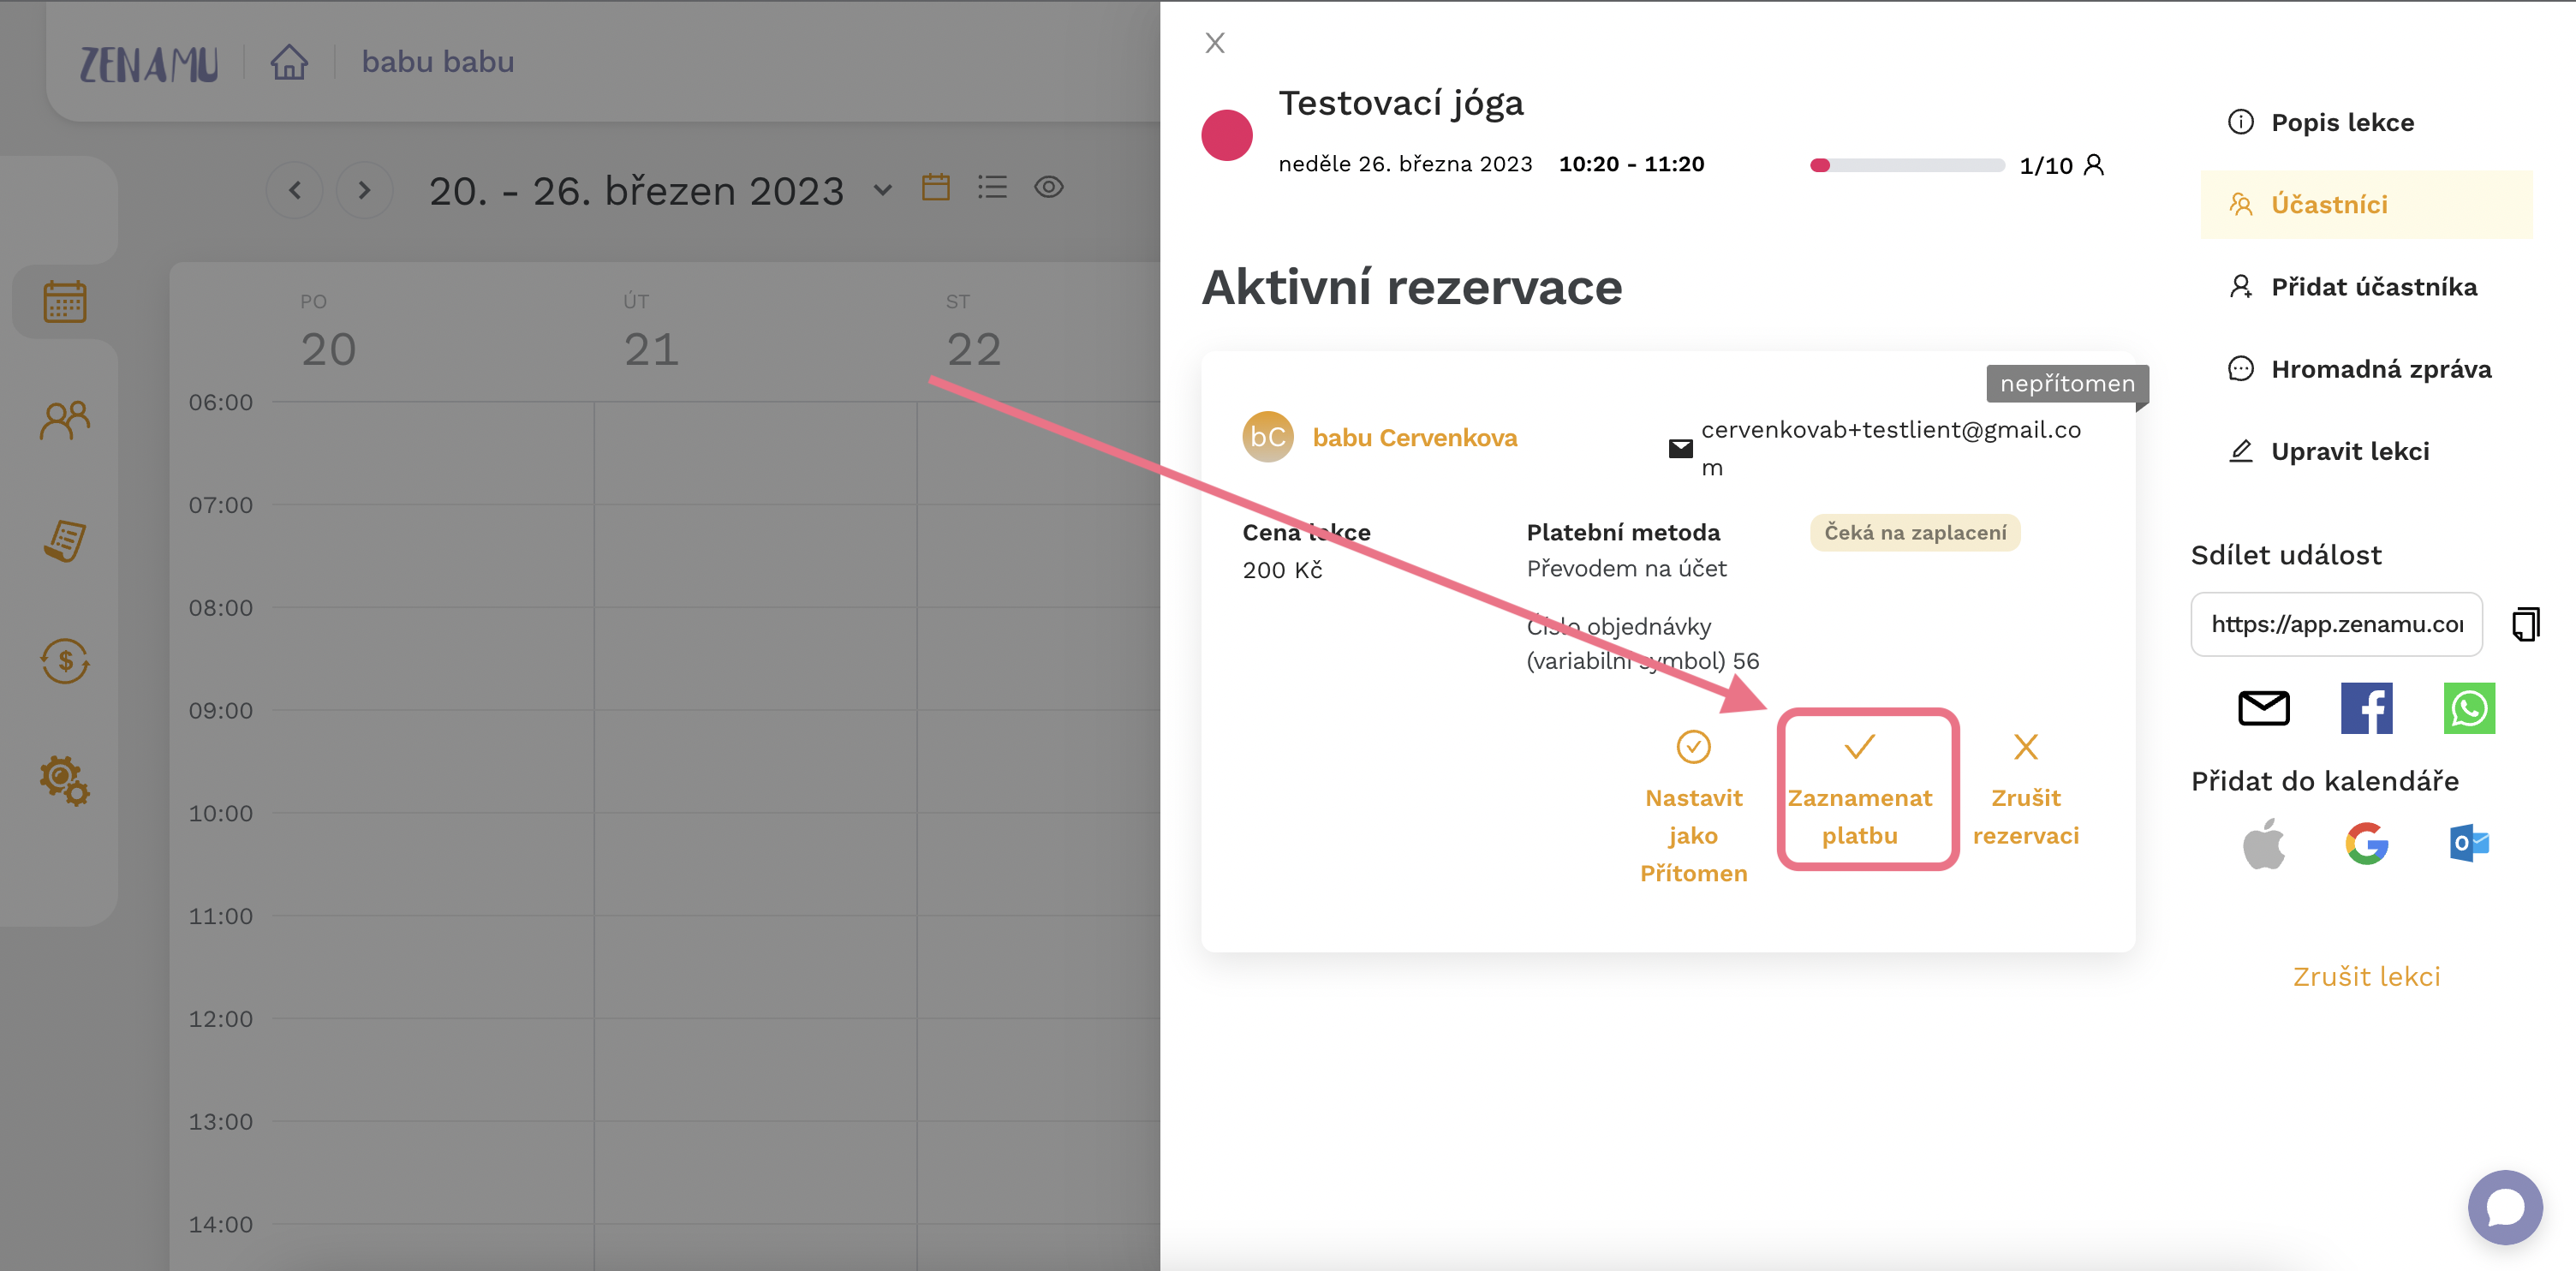This screenshot has height=1271, width=2576.
Task: Click Zaznamenat platbu
Action: 1860,790
